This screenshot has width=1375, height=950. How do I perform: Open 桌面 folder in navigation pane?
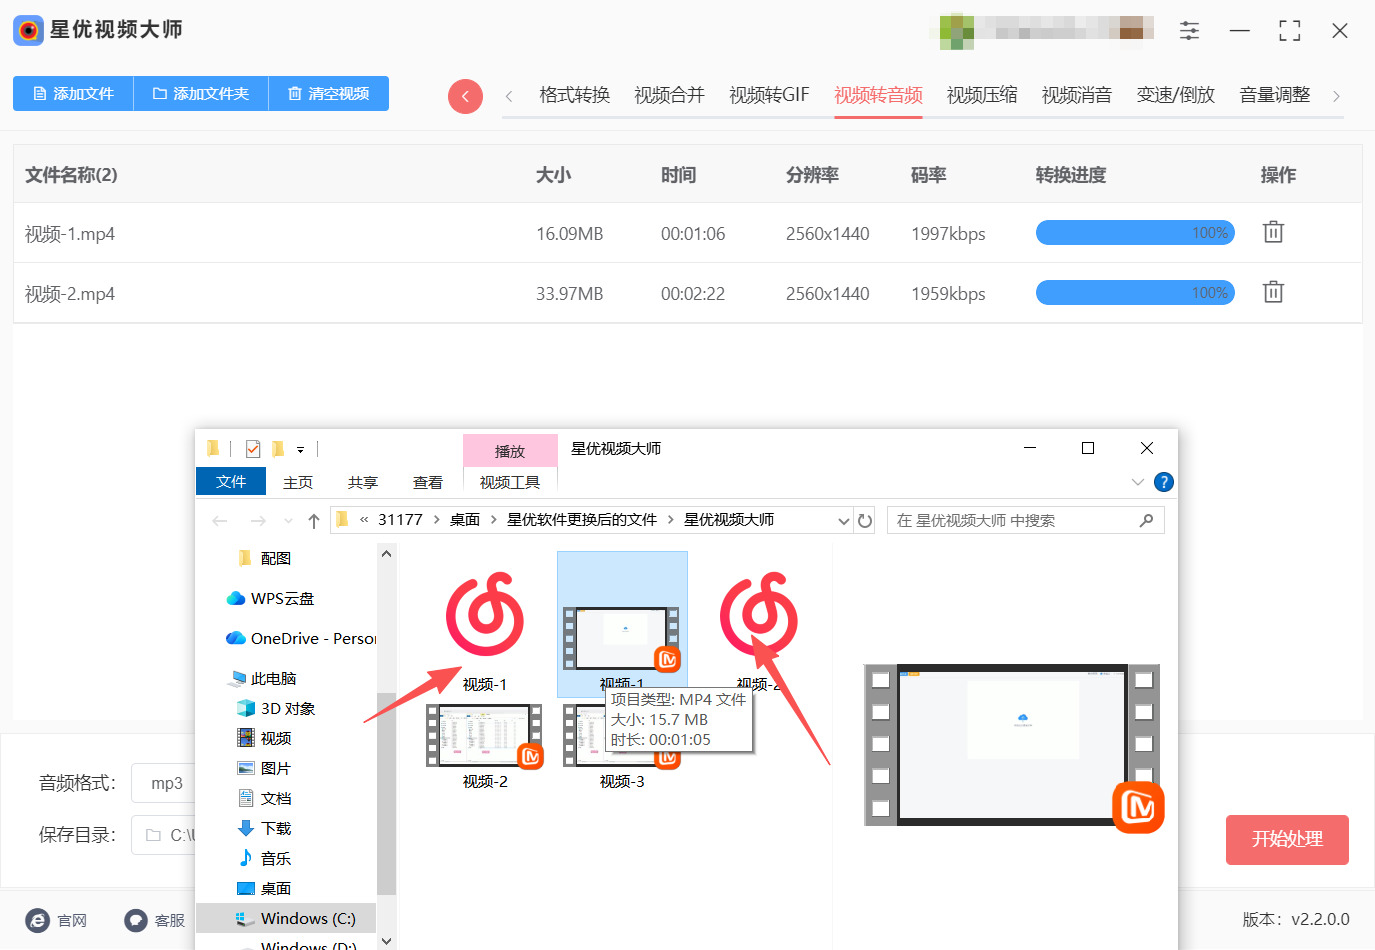tap(264, 889)
